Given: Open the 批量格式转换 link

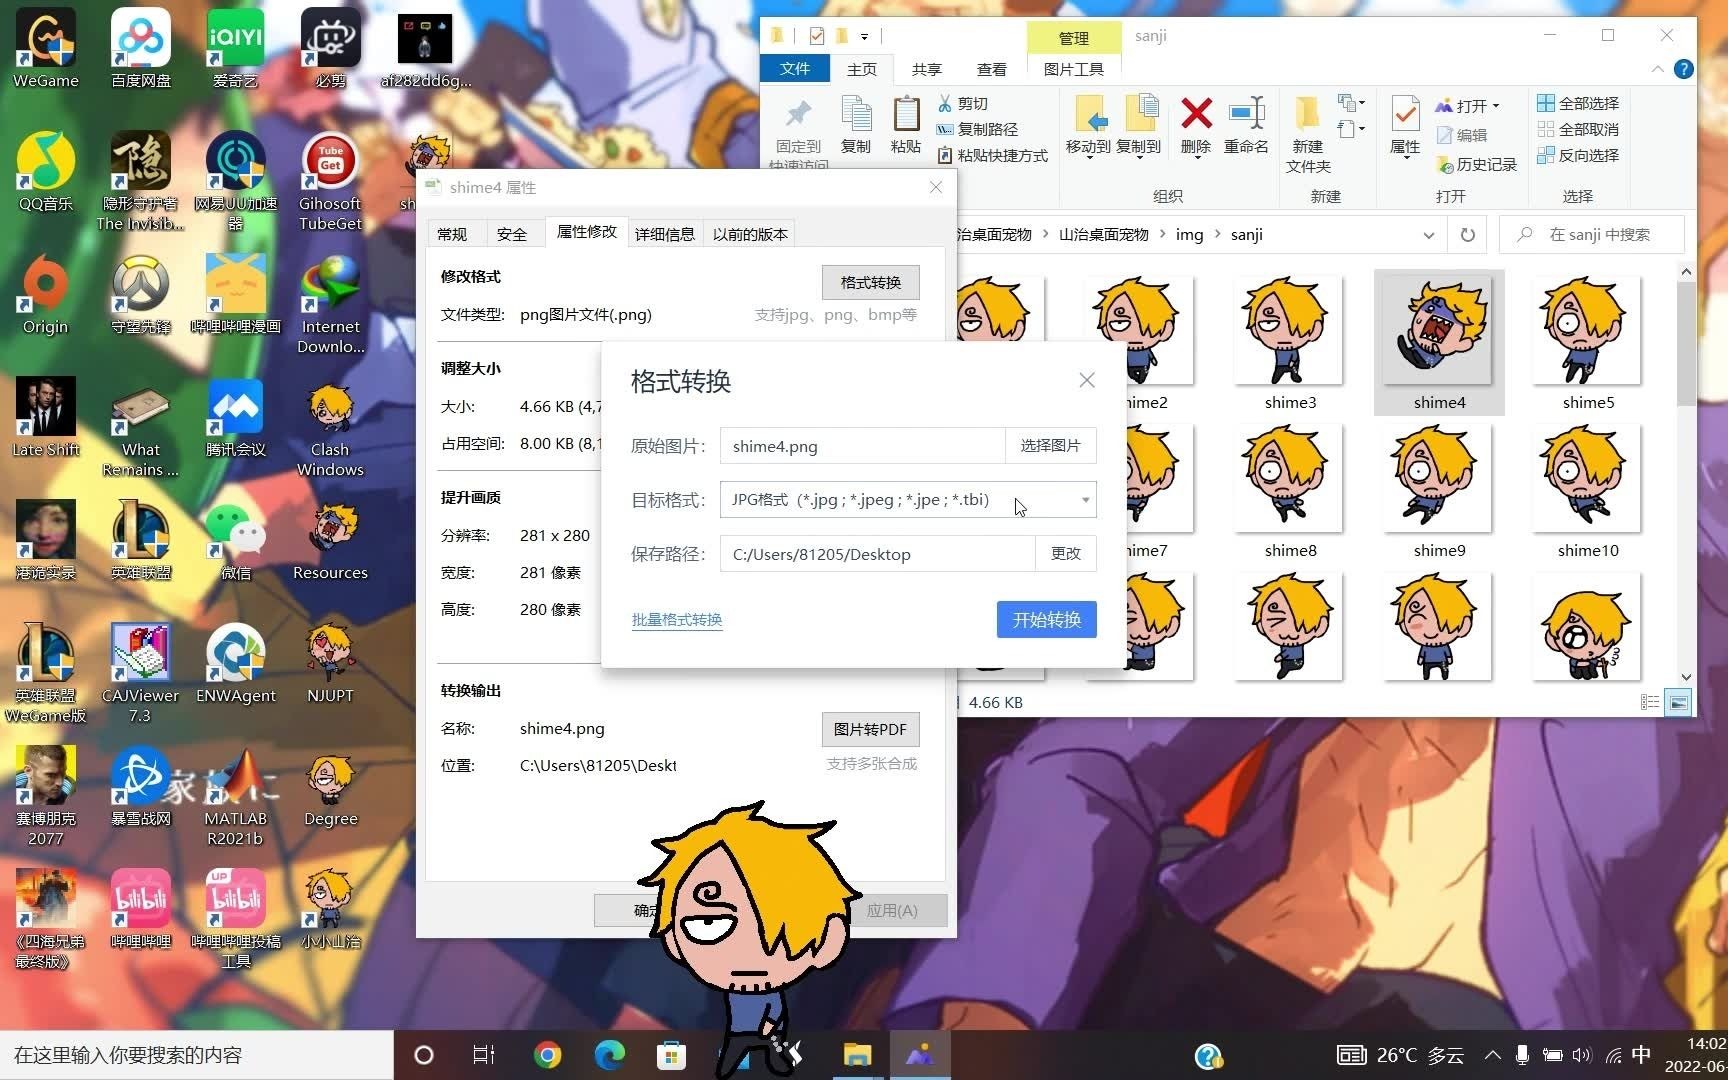Looking at the screenshot, I should (677, 620).
